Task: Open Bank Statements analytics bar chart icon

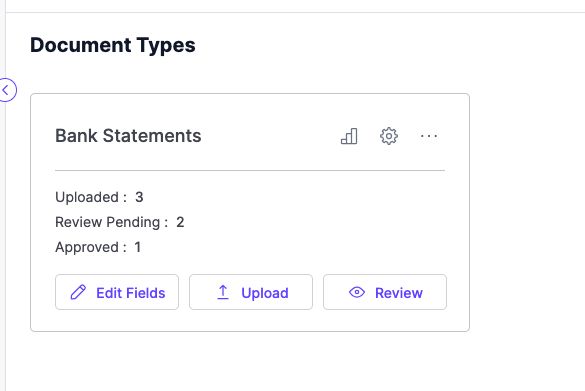Action: 349,136
